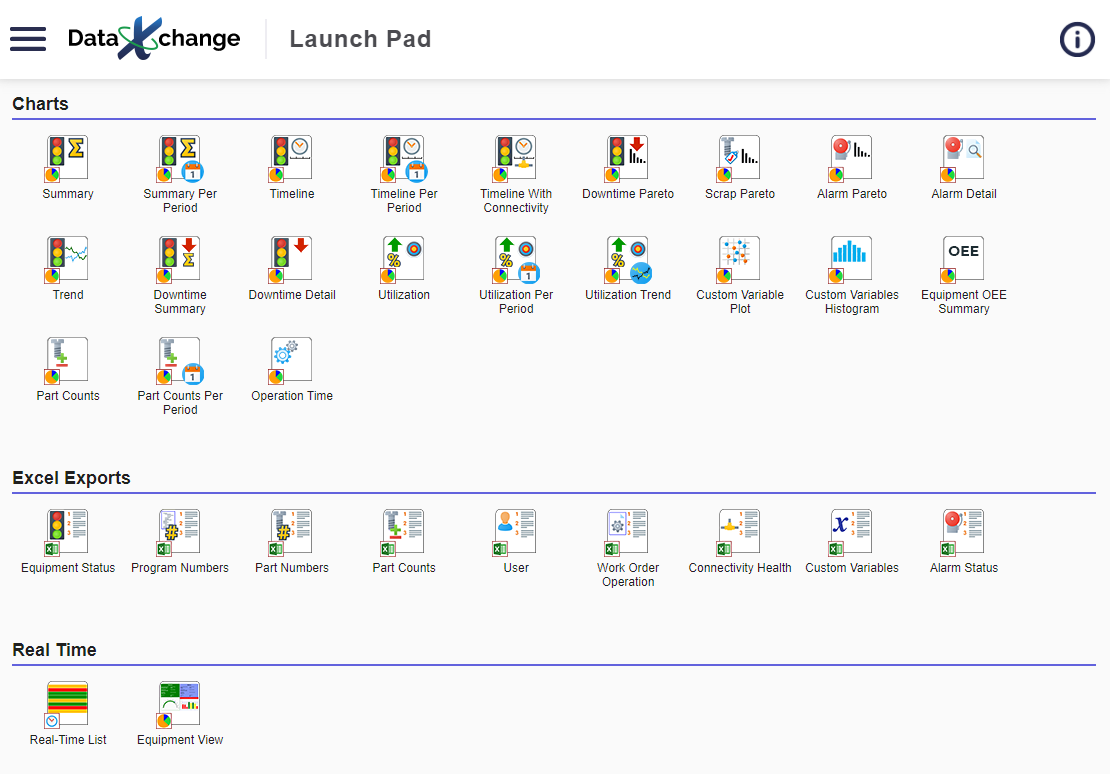Click the Launch Pad page title
This screenshot has width=1110, height=774.
coord(360,39)
